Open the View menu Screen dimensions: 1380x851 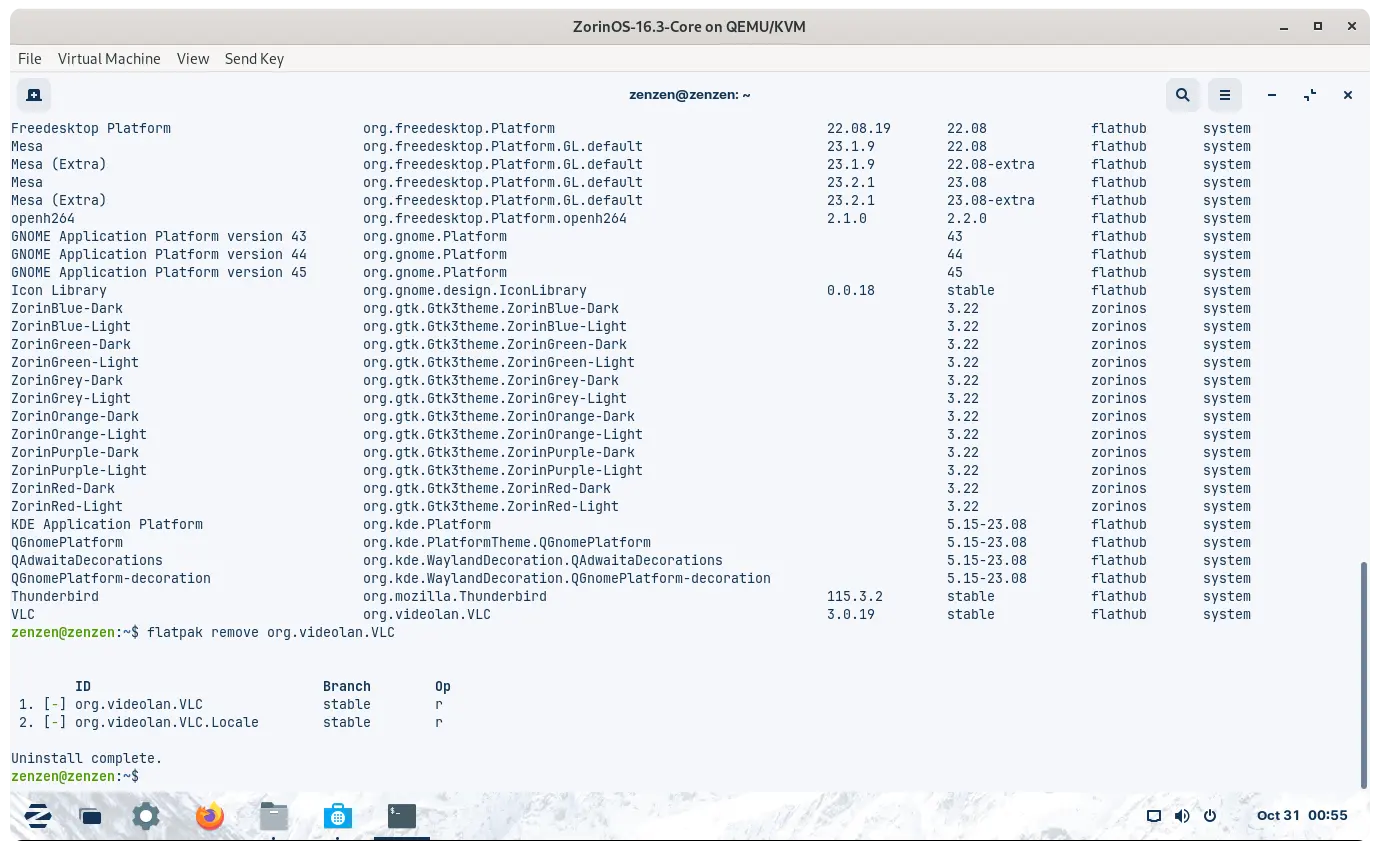click(x=193, y=59)
